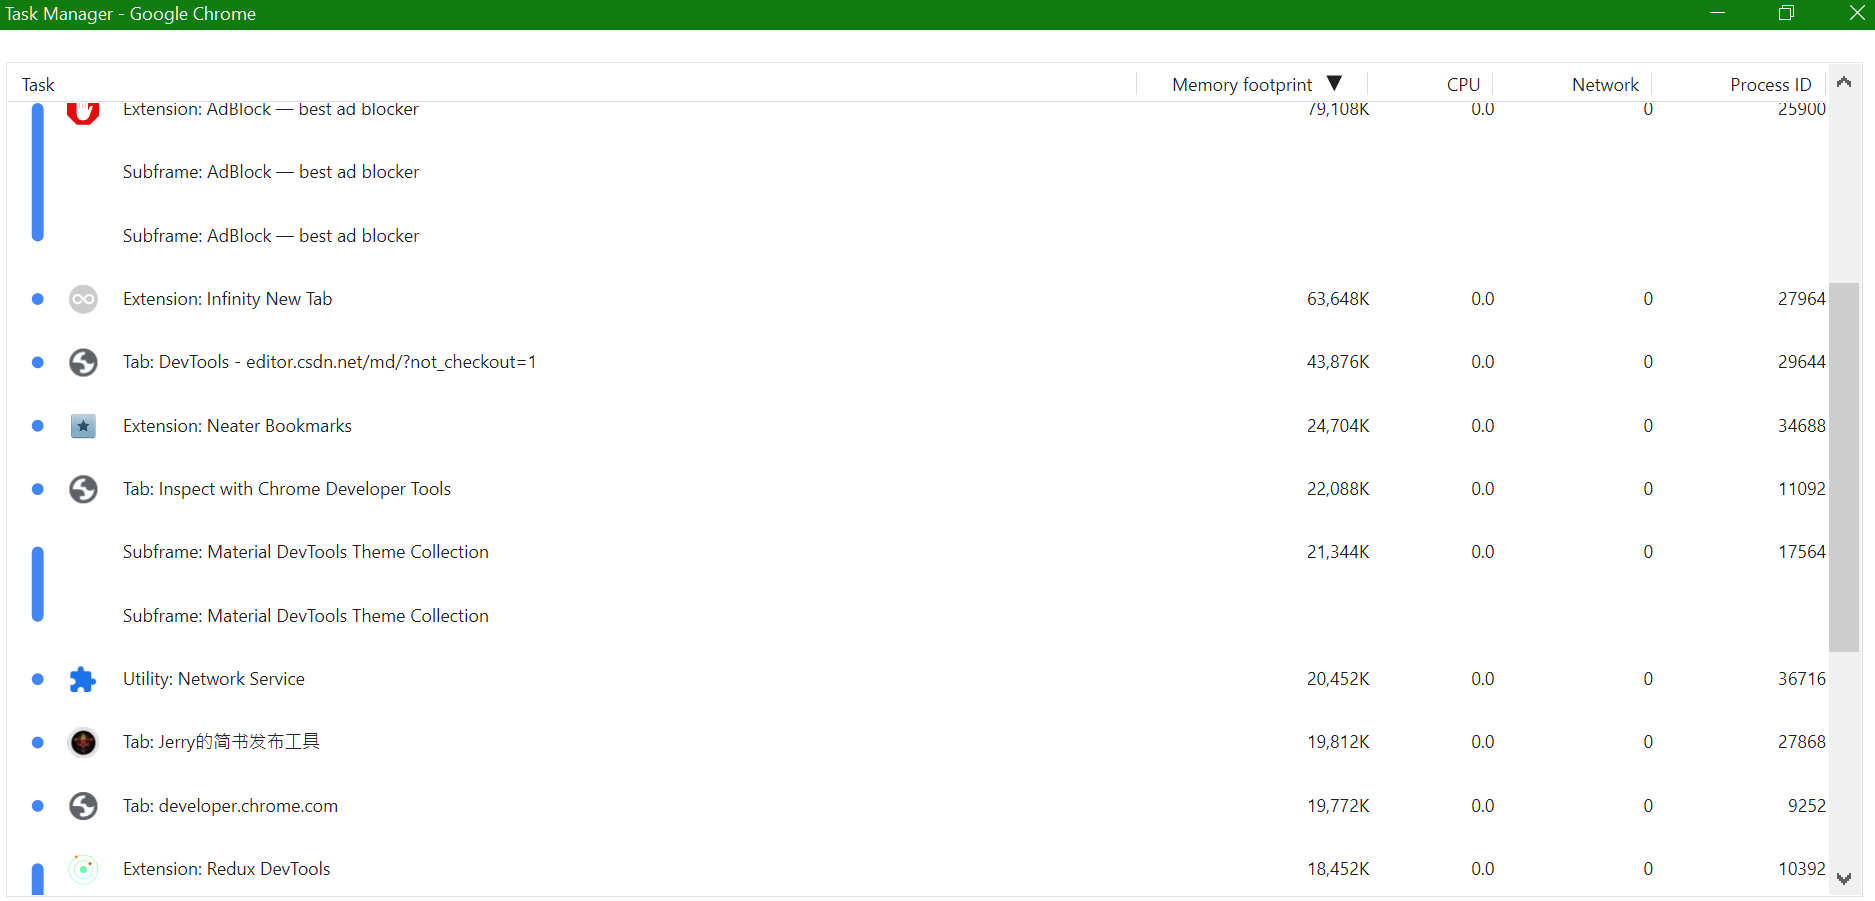Image resolution: width=1875 pixels, height=901 pixels.
Task: Click process ID 17564
Action: coord(1801,552)
